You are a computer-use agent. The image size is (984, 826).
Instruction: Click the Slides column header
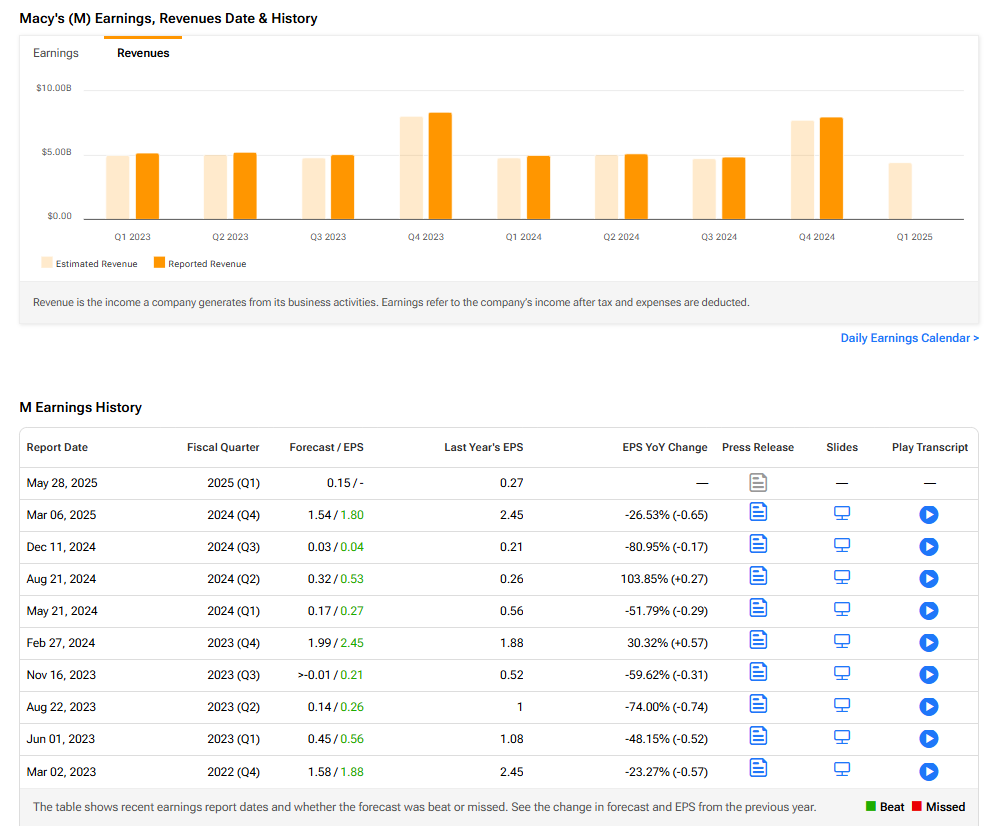pos(842,448)
